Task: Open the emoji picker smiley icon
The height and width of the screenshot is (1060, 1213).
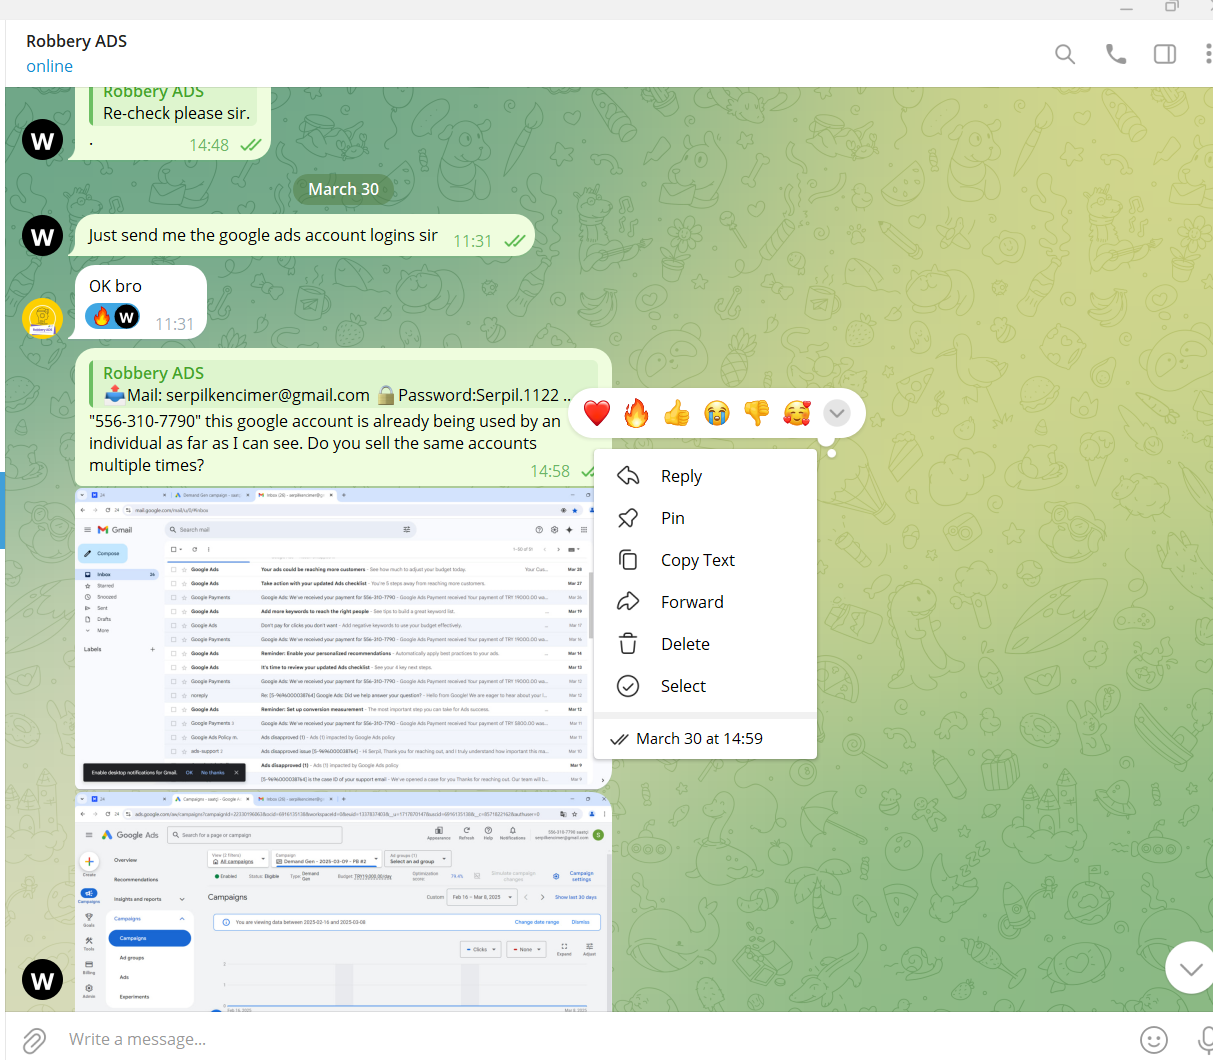Action: (x=1154, y=1040)
